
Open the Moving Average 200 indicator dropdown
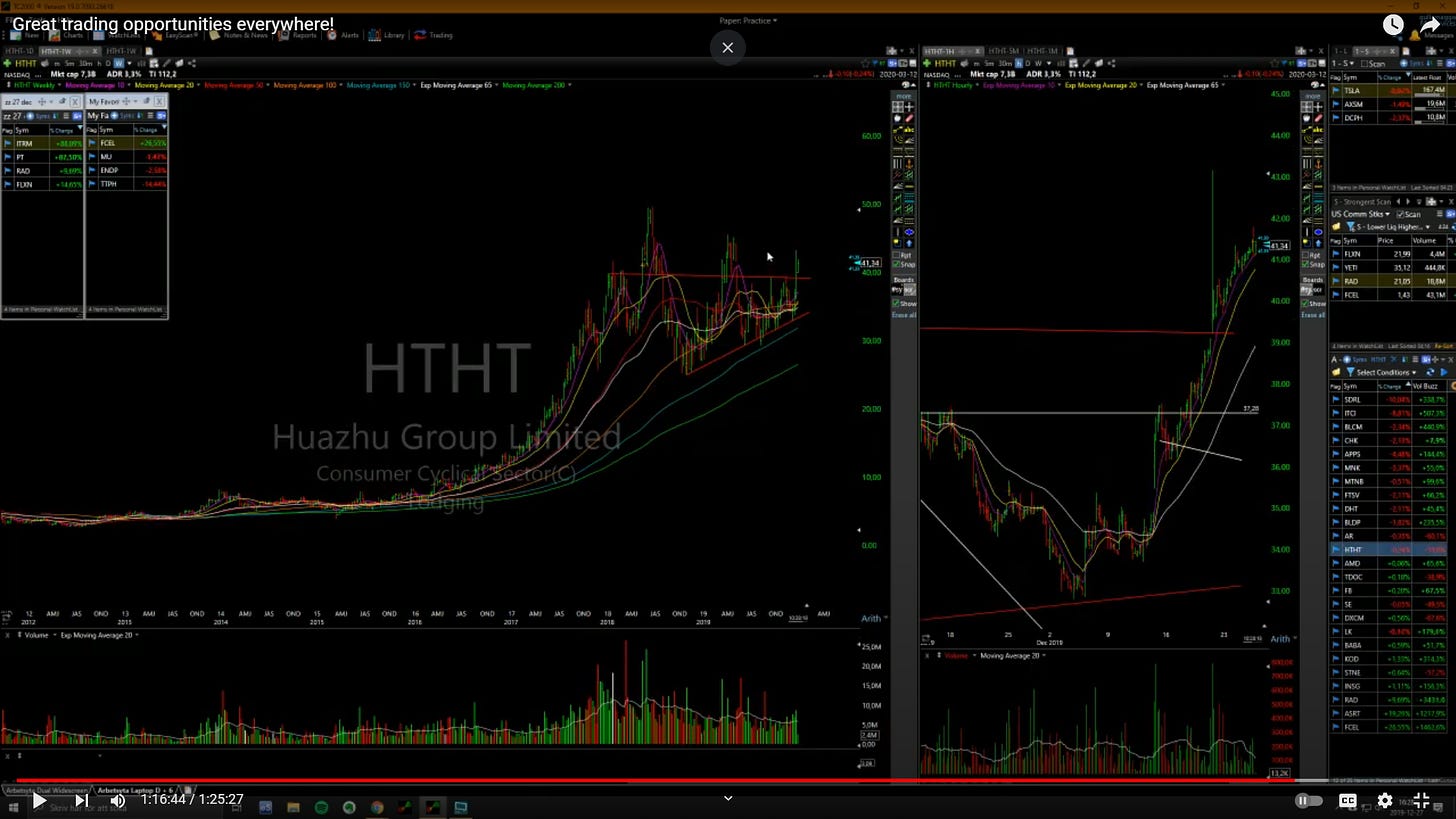[x=537, y=85]
